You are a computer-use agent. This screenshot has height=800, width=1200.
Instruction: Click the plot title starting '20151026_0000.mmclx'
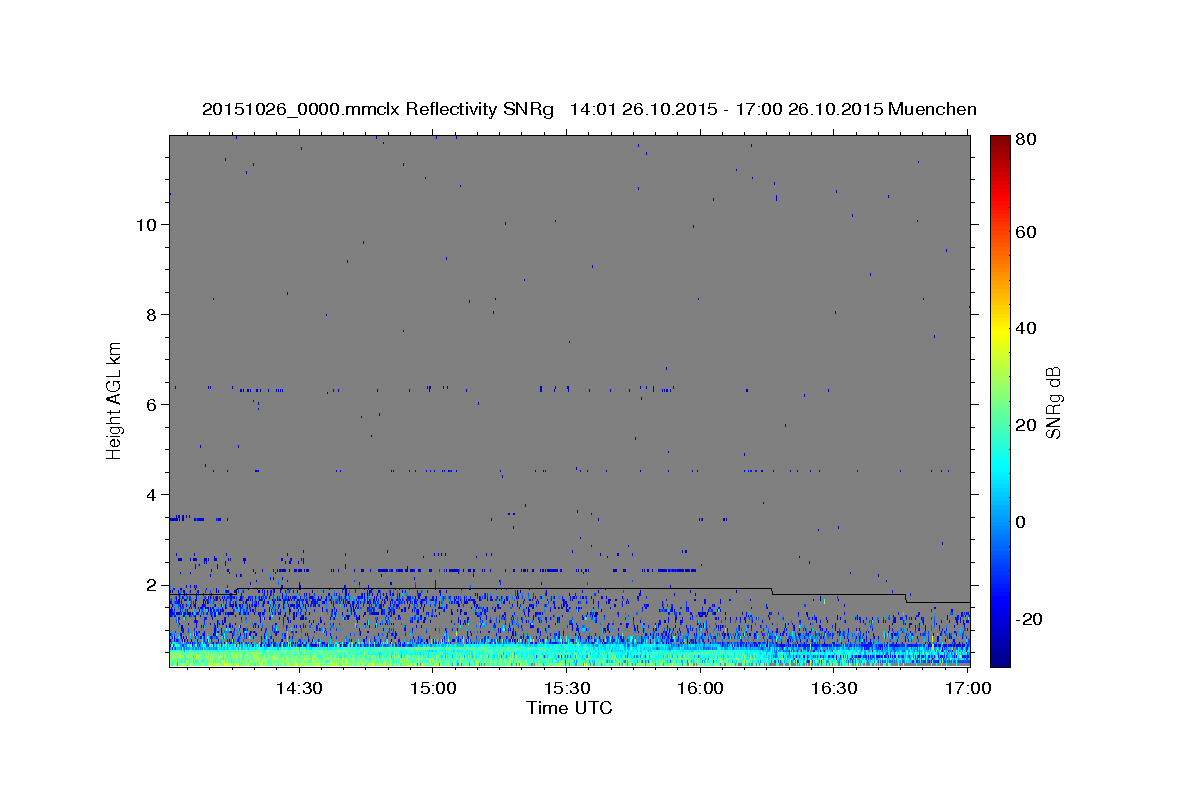coord(589,109)
